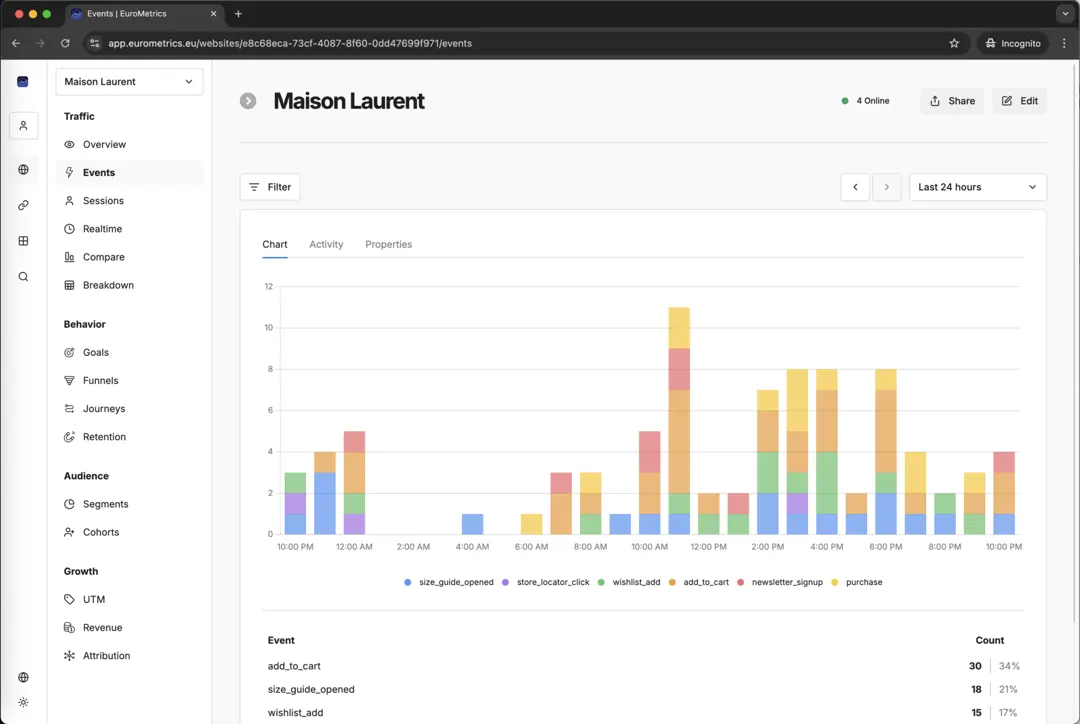
Task: Click the Filter button
Action: [x=270, y=187]
